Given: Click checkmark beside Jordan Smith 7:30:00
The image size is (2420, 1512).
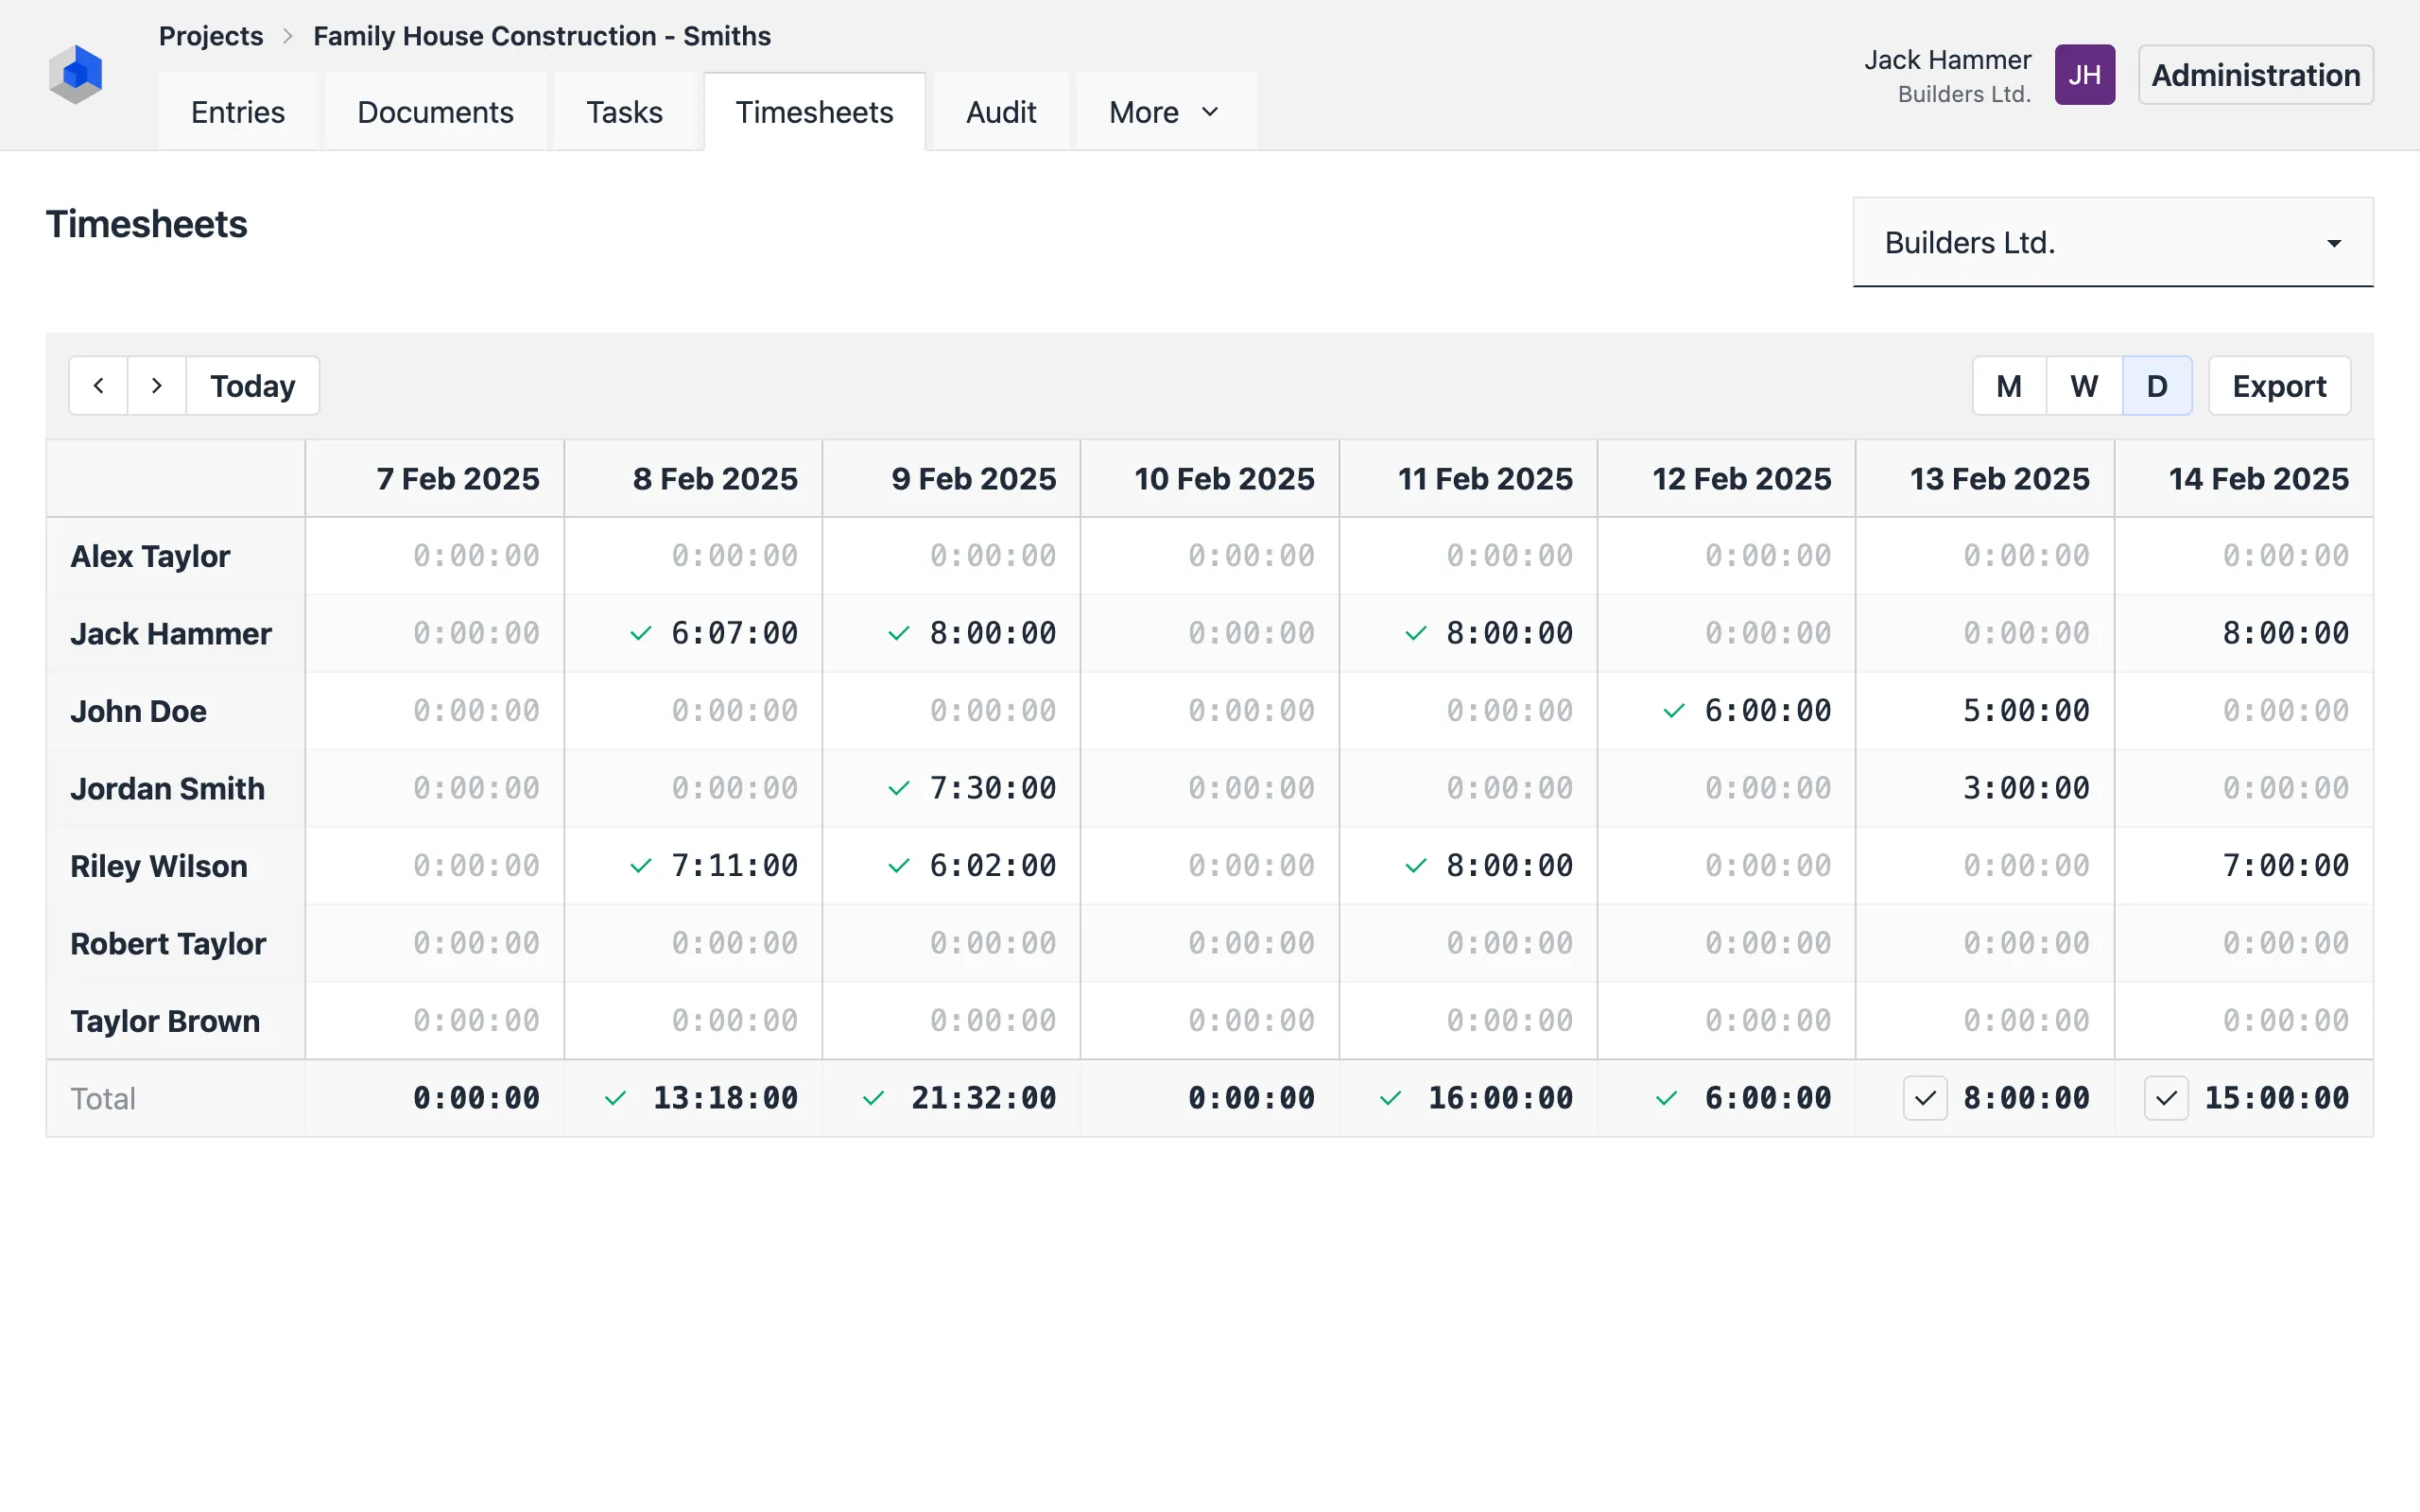Looking at the screenshot, I should (899, 788).
